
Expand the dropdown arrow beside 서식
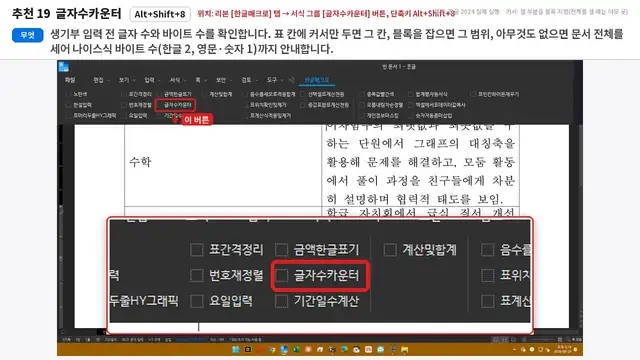[x=184, y=80]
